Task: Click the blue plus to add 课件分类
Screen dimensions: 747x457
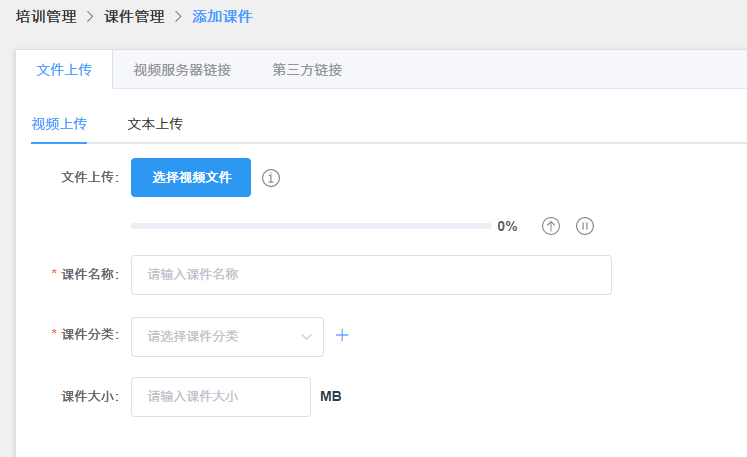Action: (342, 335)
